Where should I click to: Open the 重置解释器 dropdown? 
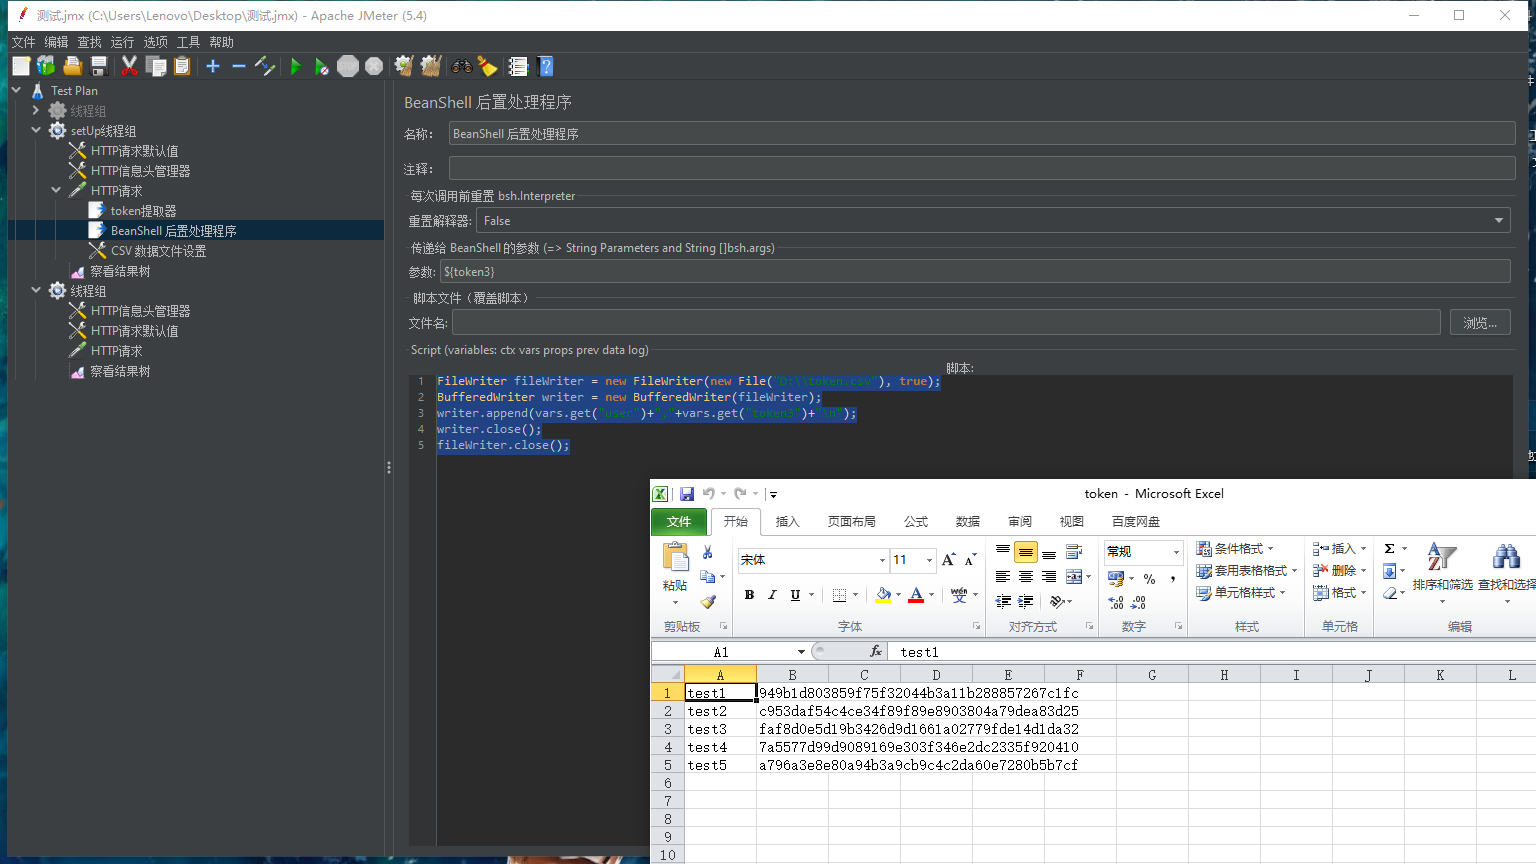point(1498,220)
